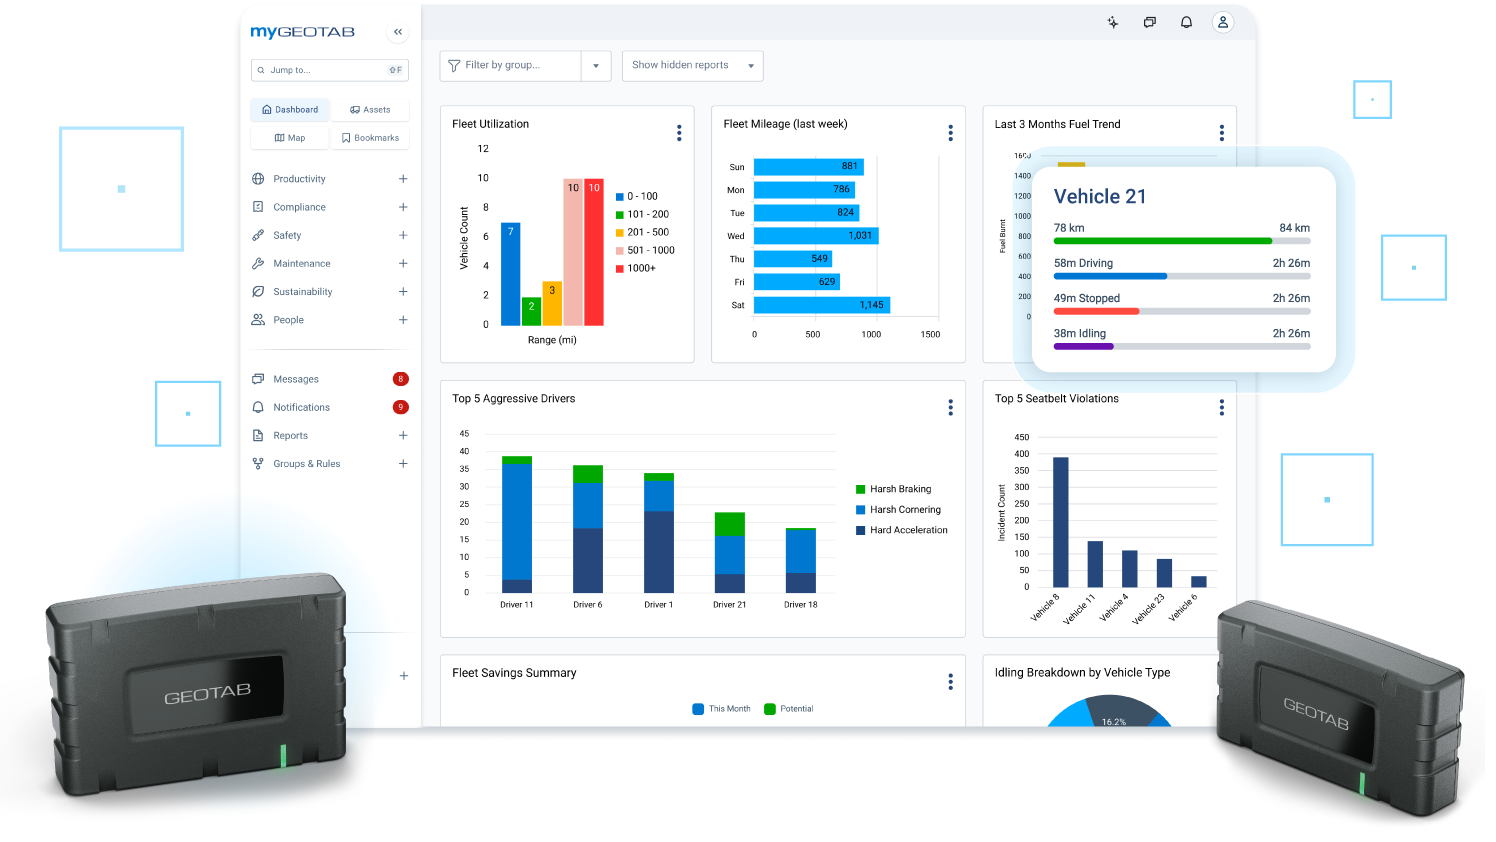Open the notifications bell in top bar
1496x842 pixels.
1186,22
